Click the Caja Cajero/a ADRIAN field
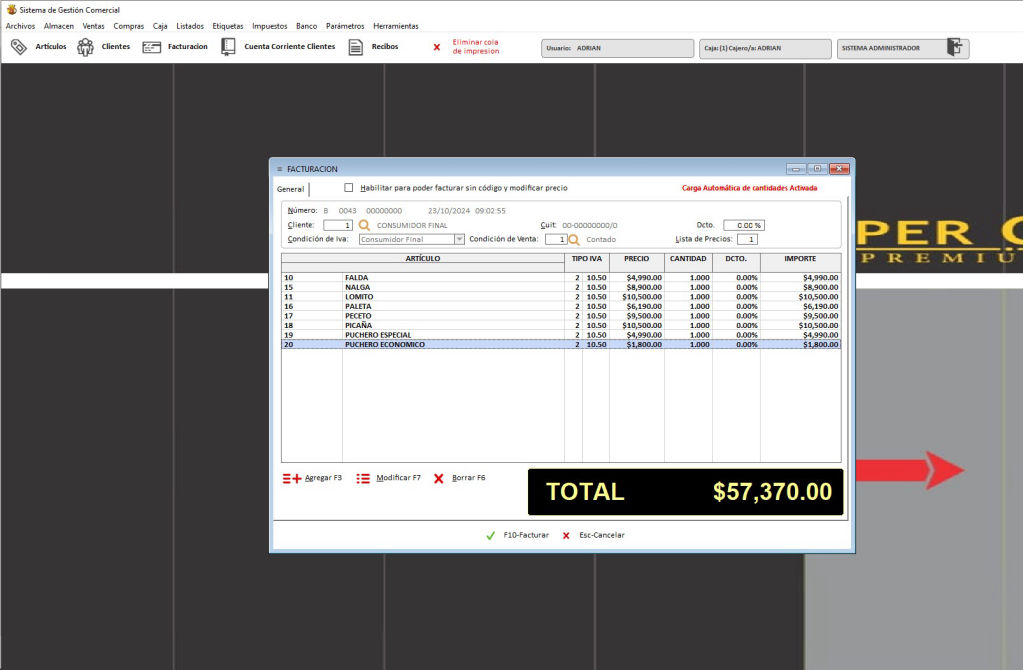Viewport: 1023px width, 670px height. pyautogui.click(x=765, y=48)
